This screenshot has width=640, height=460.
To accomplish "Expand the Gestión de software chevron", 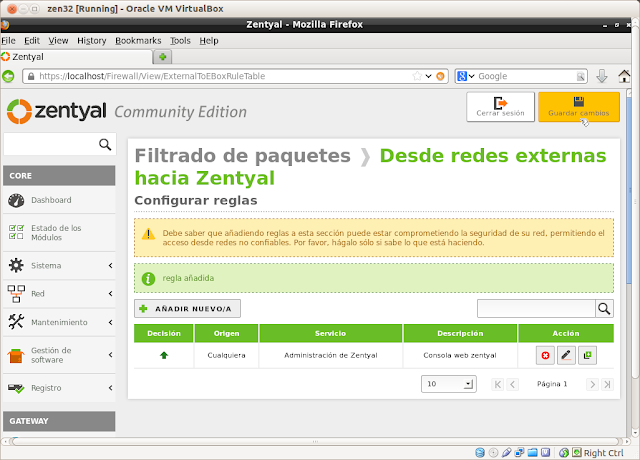I will click(111, 355).
